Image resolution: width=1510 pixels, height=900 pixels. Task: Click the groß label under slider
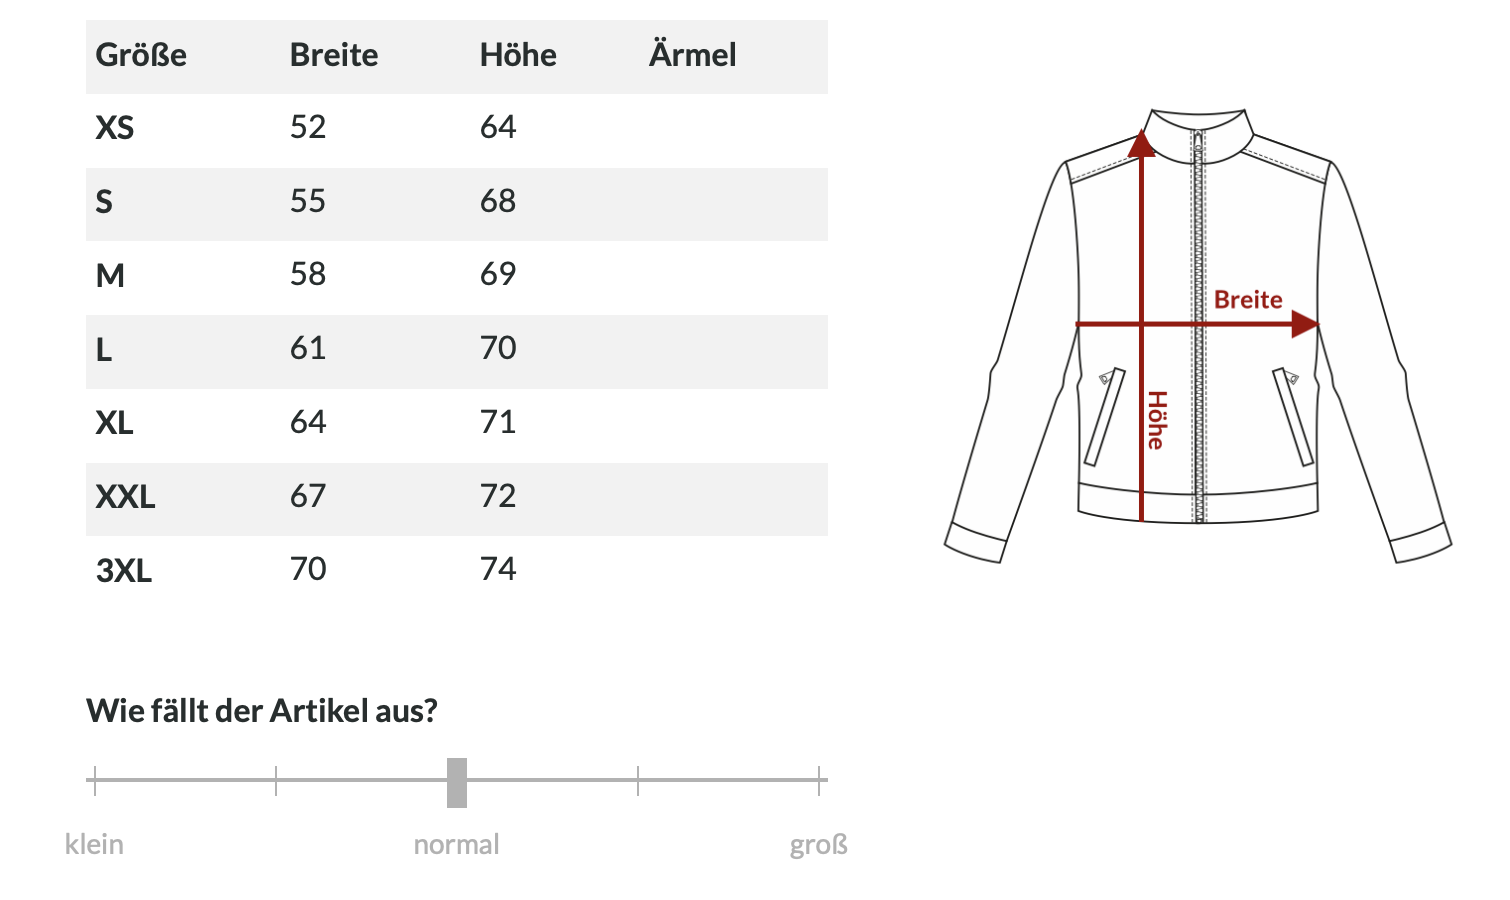[x=818, y=844]
